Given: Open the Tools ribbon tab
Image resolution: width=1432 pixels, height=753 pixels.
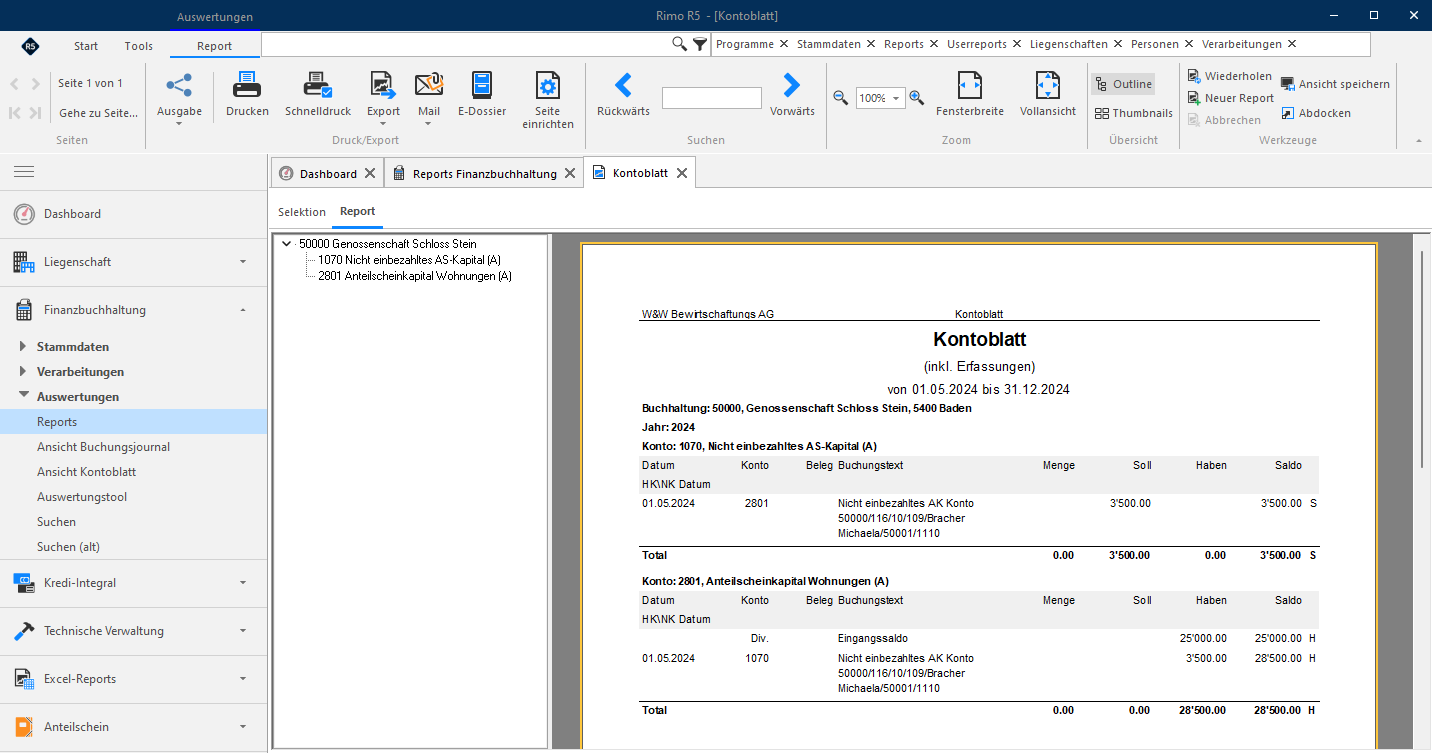Looking at the screenshot, I should [x=139, y=46].
